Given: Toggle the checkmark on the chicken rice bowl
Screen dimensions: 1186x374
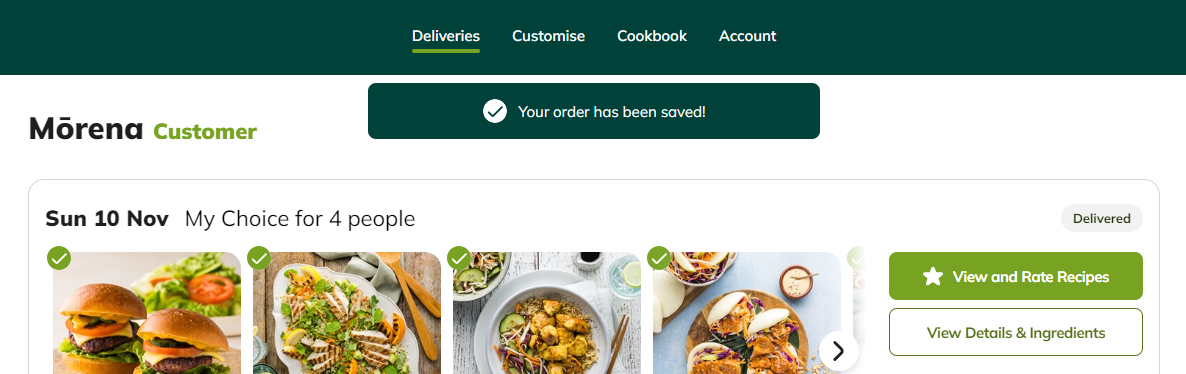Looking at the screenshot, I should [x=459, y=257].
